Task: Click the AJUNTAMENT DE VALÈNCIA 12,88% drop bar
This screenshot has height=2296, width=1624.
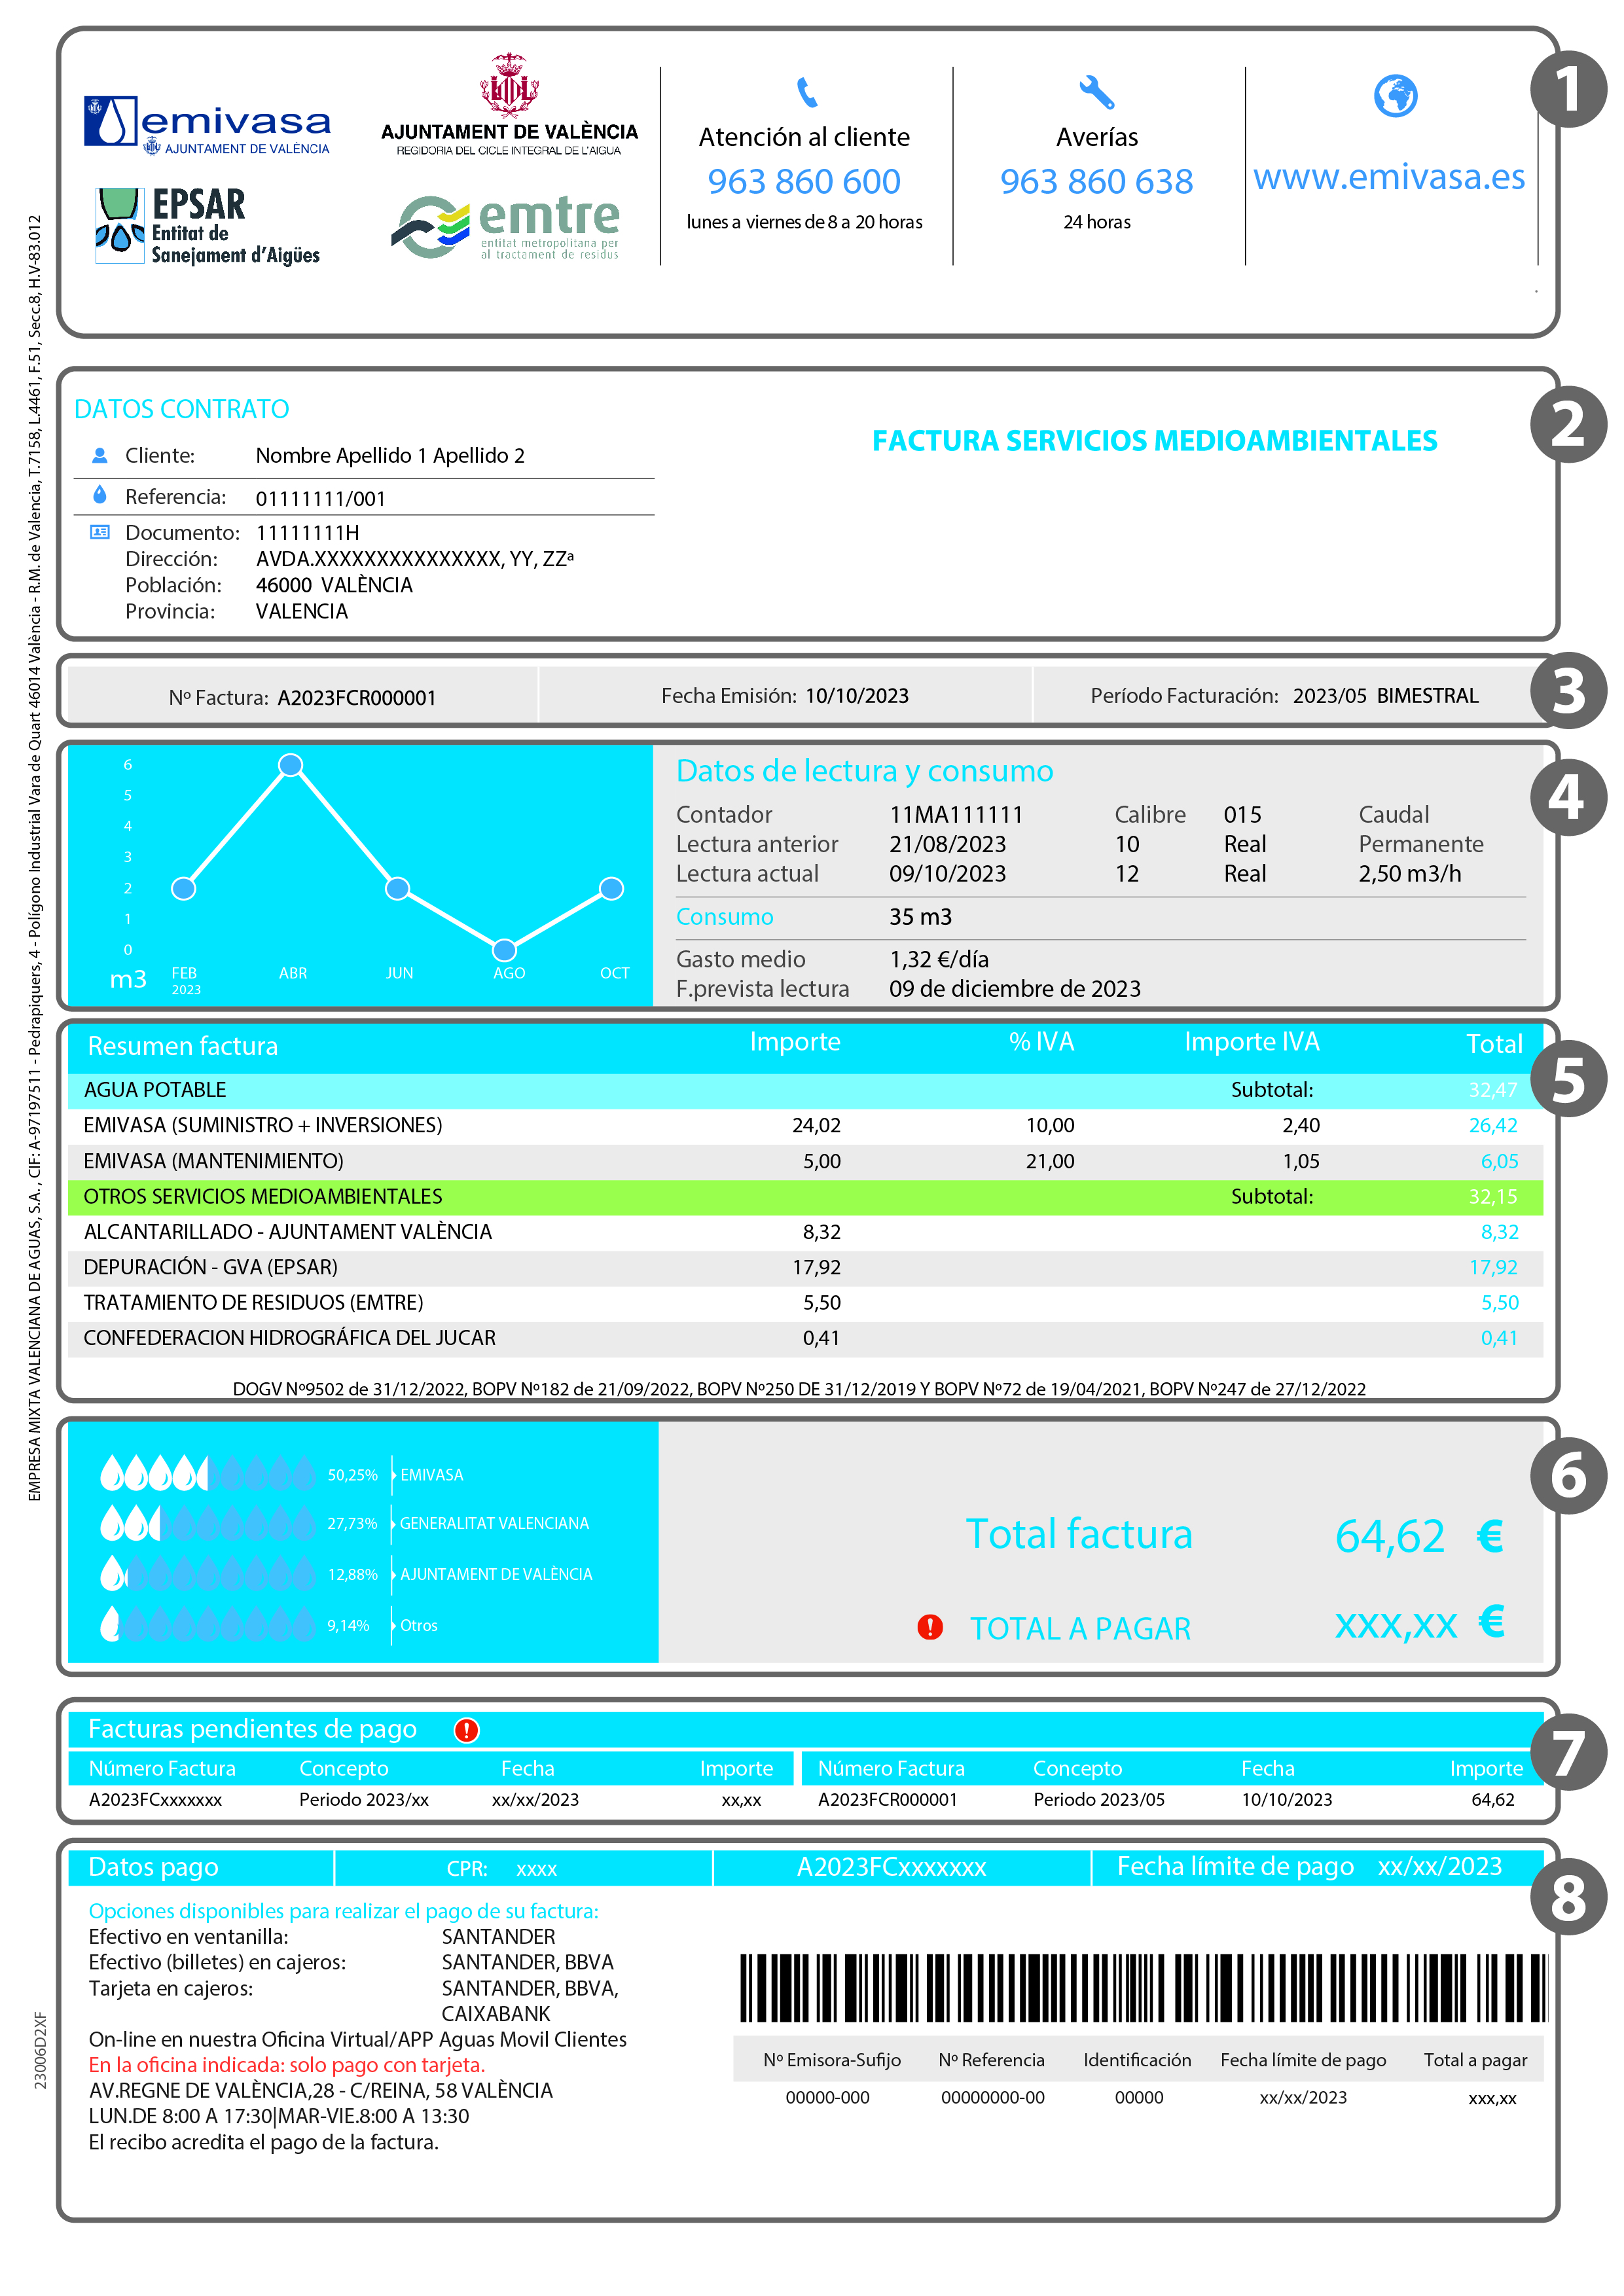Action: [208, 1574]
